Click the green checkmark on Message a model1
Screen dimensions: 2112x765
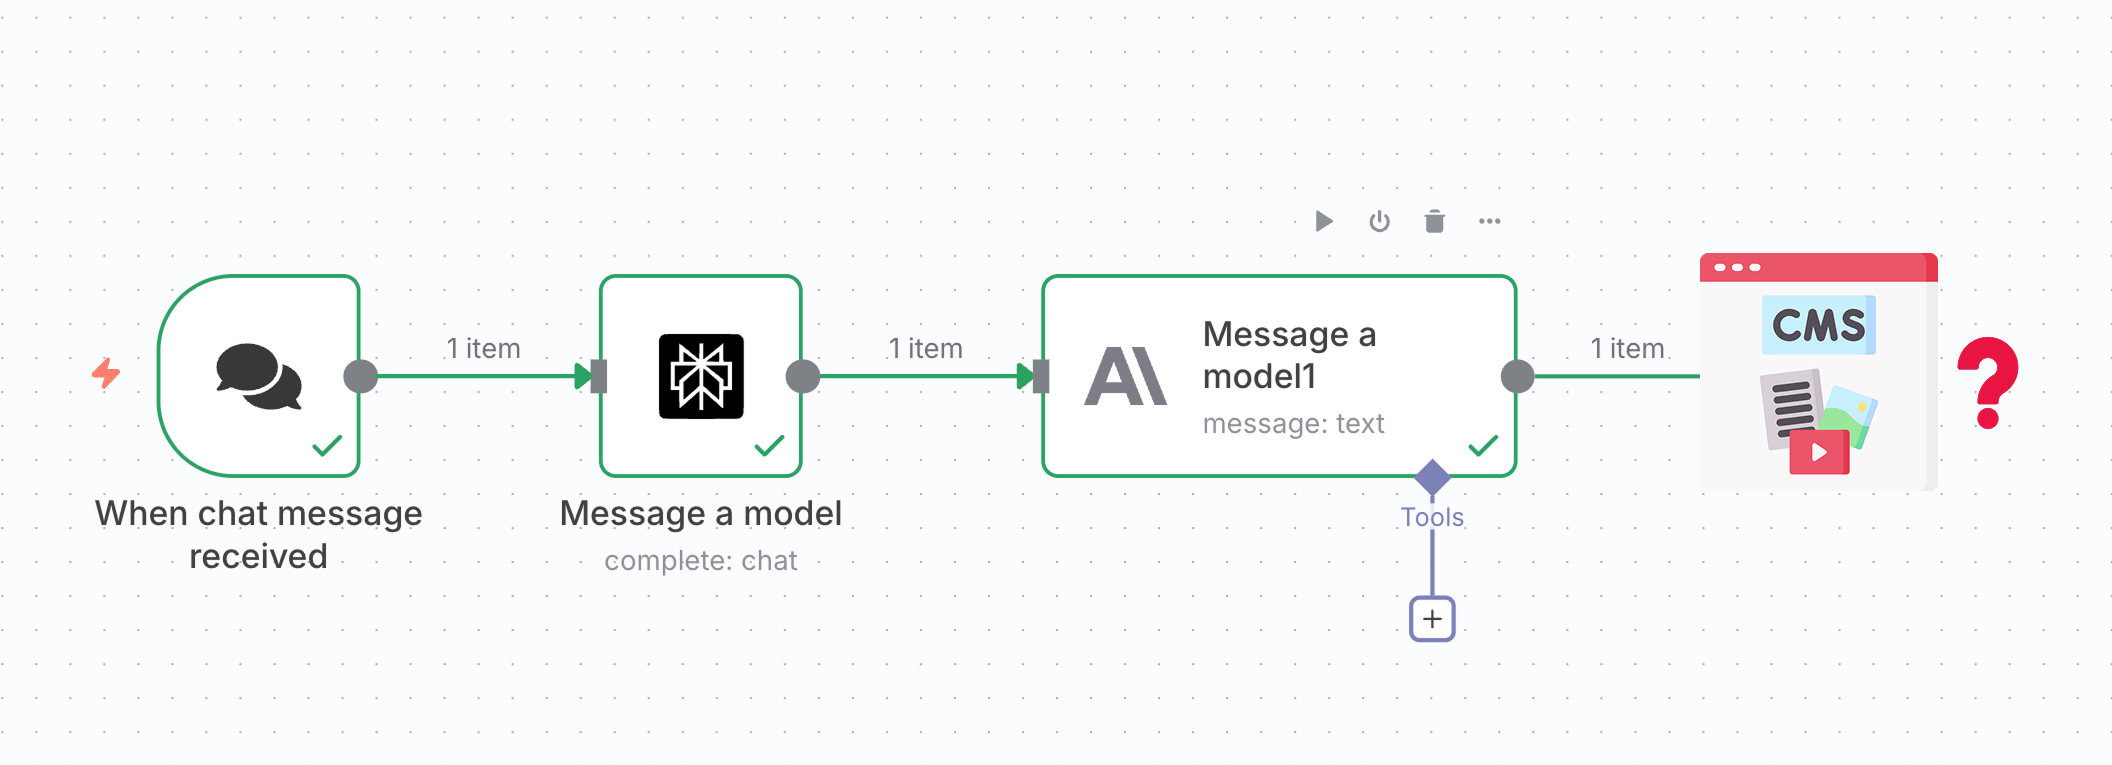click(x=1483, y=445)
